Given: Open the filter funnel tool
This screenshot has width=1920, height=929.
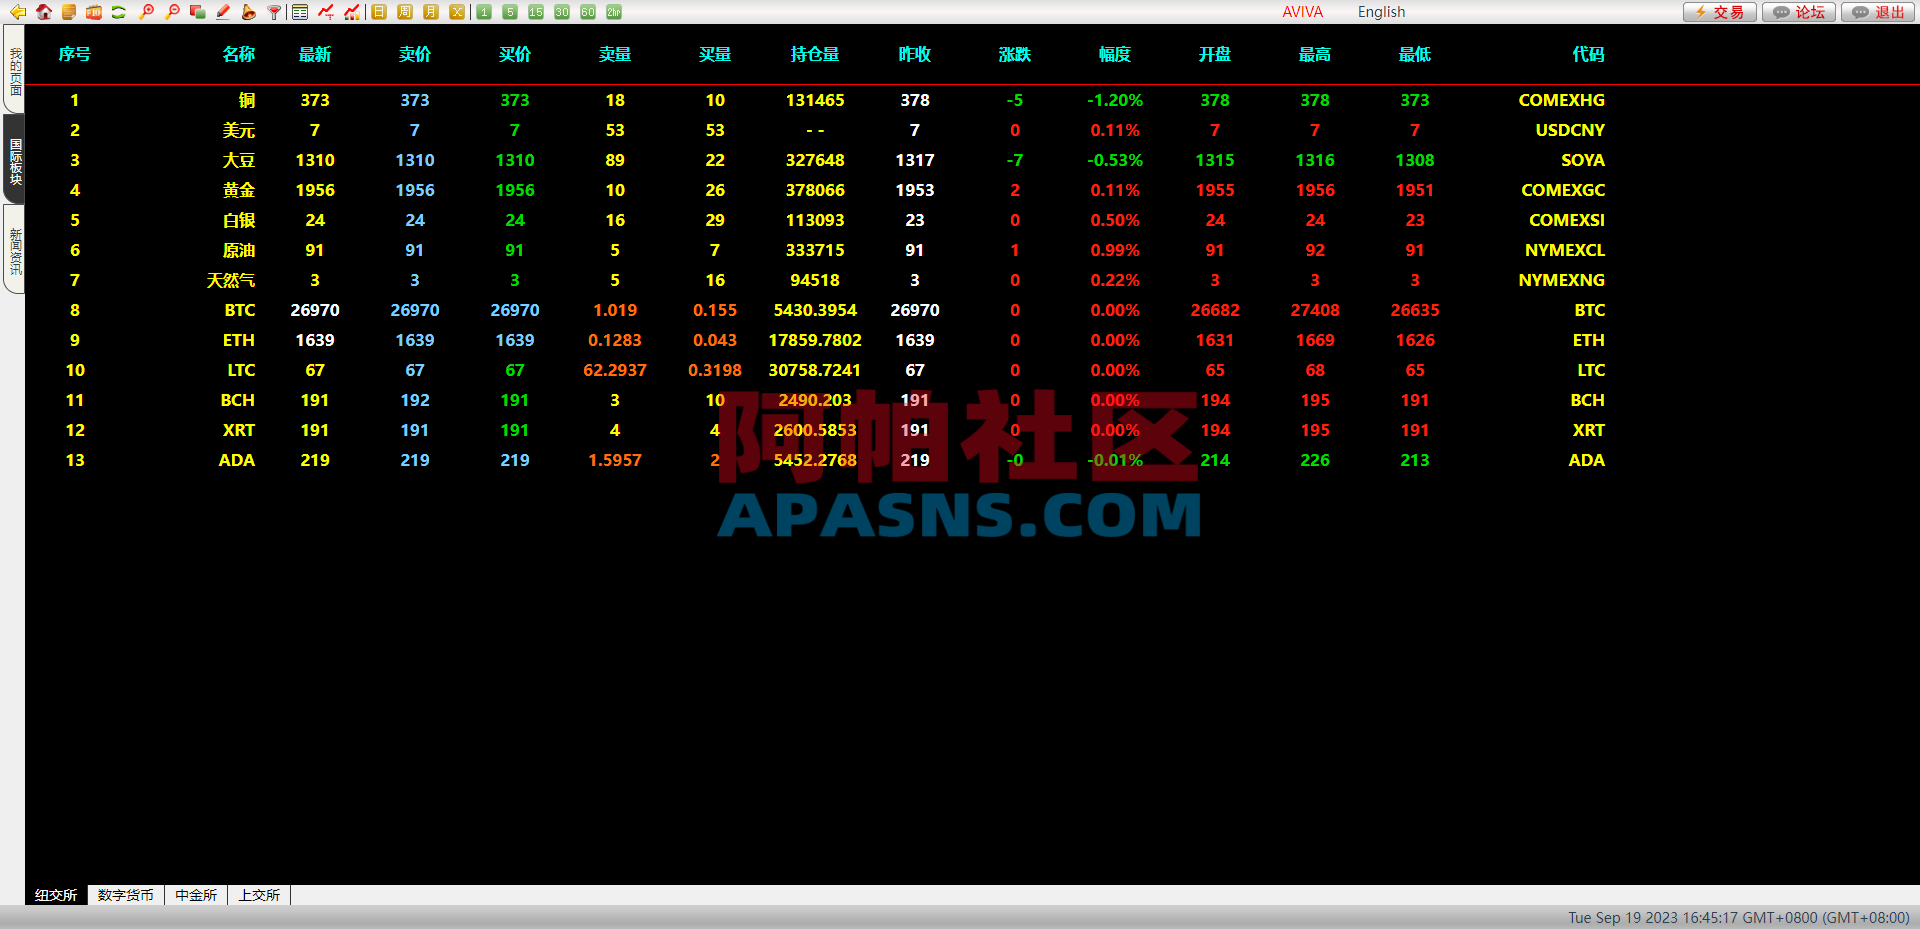Looking at the screenshot, I should (x=274, y=12).
